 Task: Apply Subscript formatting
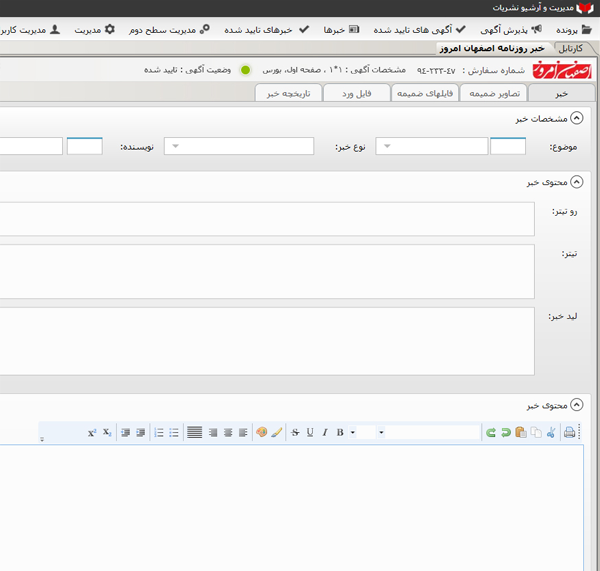coord(107,432)
